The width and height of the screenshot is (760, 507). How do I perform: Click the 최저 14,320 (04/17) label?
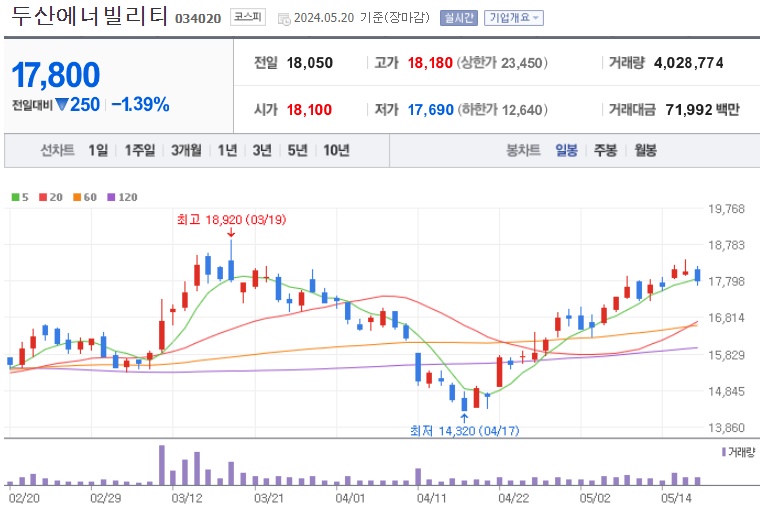pyautogui.click(x=464, y=430)
